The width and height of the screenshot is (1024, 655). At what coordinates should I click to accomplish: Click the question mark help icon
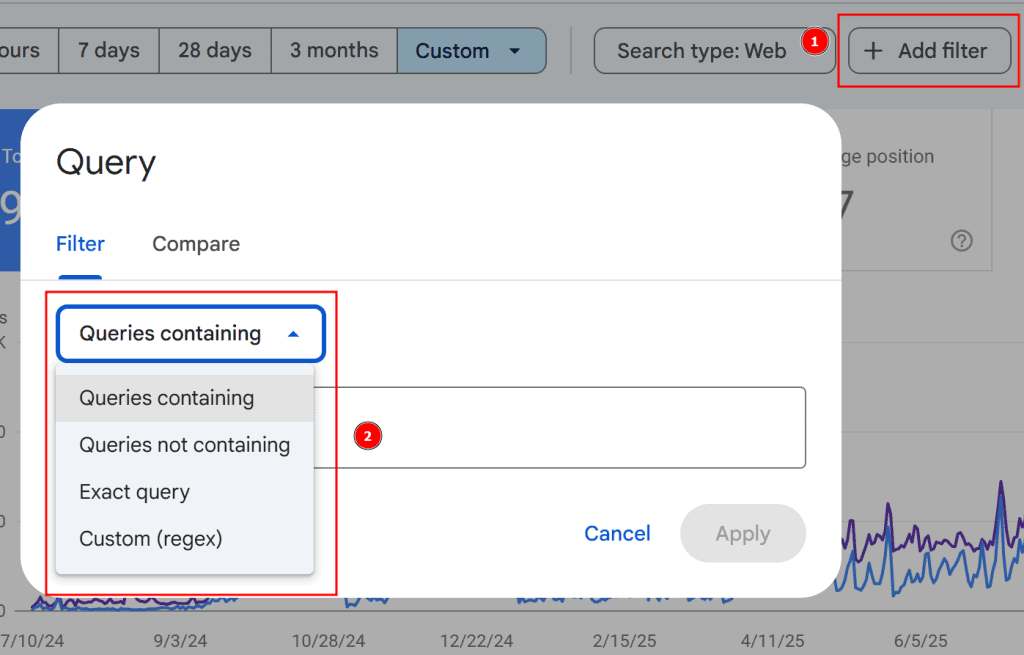(x=961, y=241)
